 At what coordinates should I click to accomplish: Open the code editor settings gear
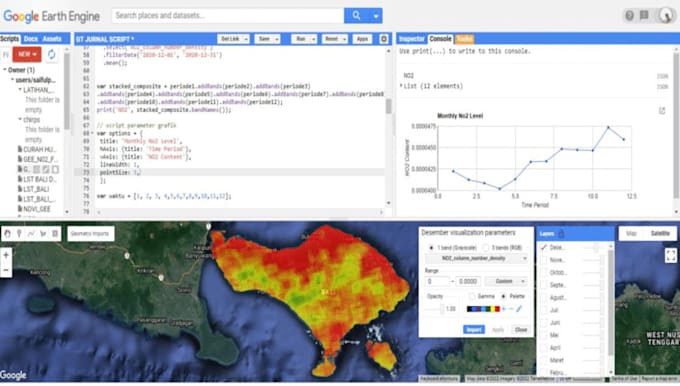[x=384, y=39]
